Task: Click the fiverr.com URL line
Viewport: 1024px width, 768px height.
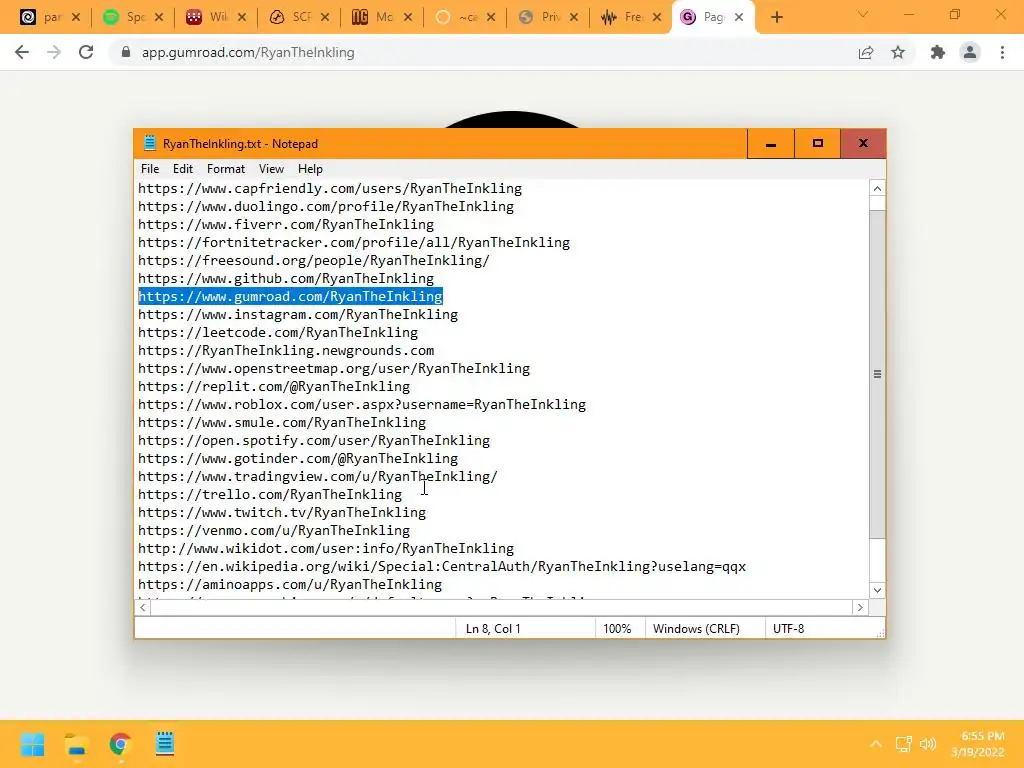Action: (285, 225)
